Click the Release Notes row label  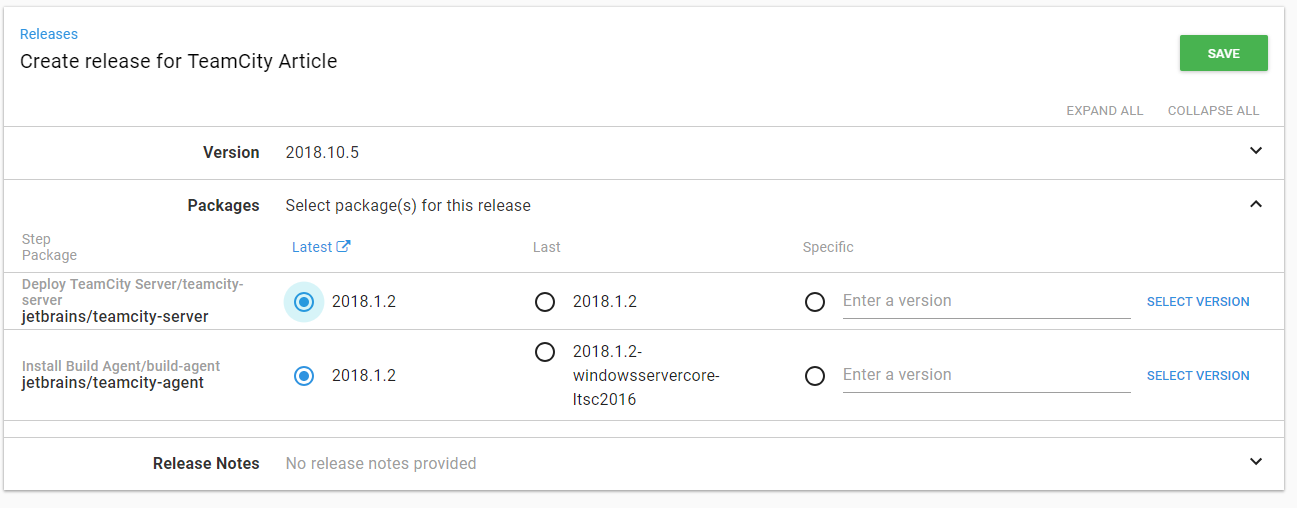(206, 463)
